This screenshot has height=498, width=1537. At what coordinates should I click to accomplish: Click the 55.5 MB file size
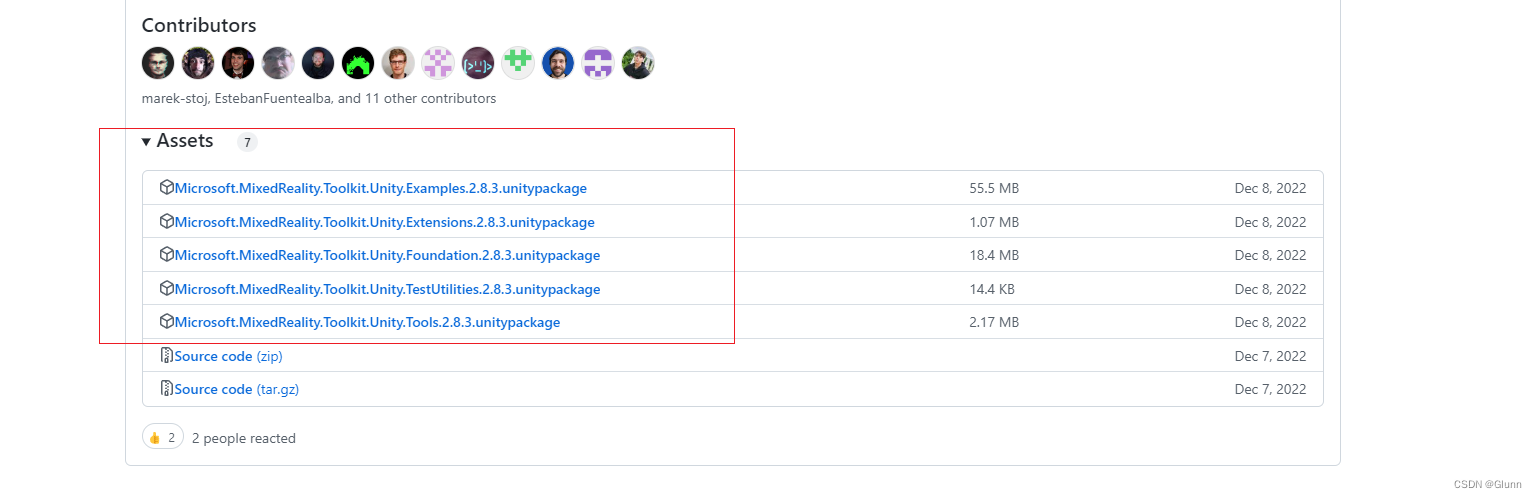[x=994, y=188]
